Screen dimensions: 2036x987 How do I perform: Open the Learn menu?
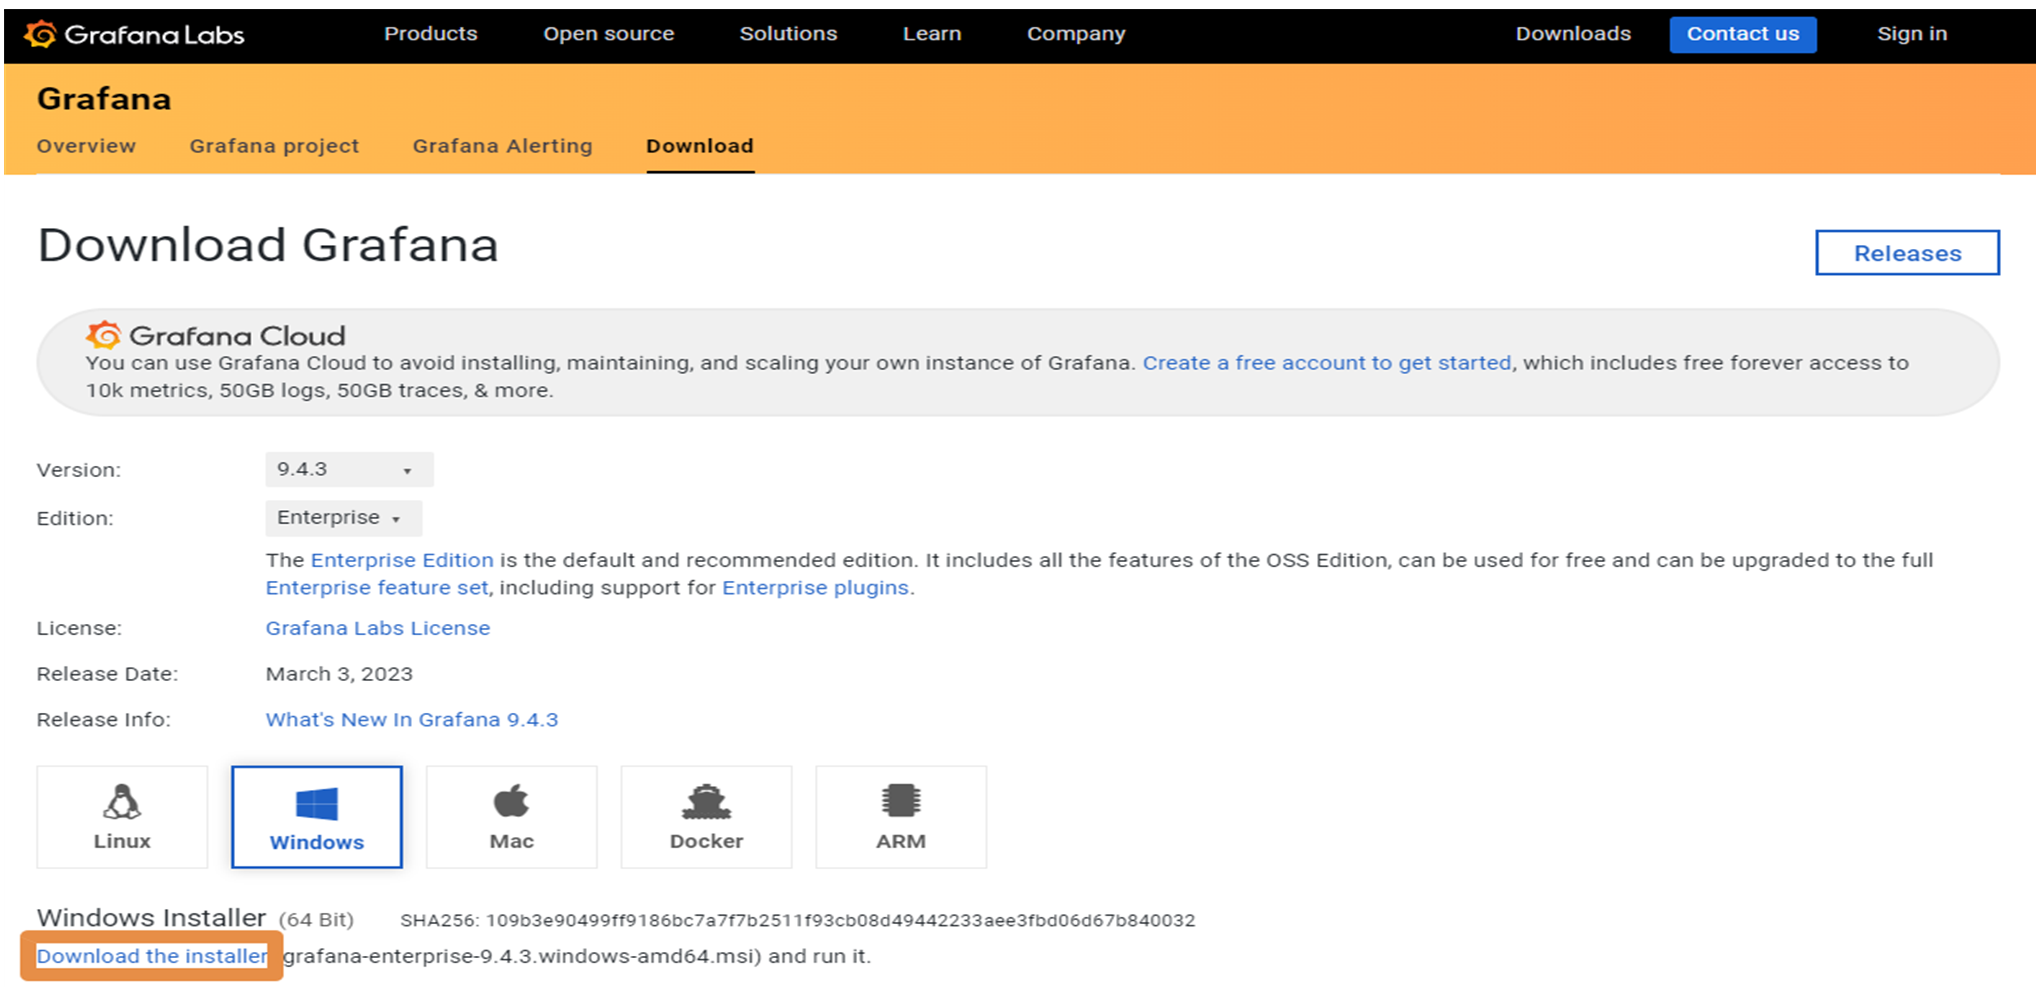pos(932,33)
